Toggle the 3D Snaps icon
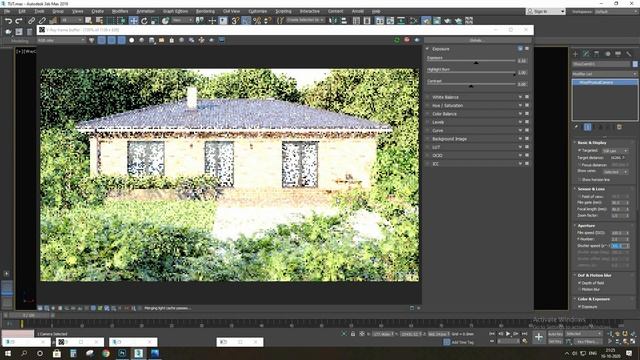This screenshot has height=360, width=640. click(235, 20)
